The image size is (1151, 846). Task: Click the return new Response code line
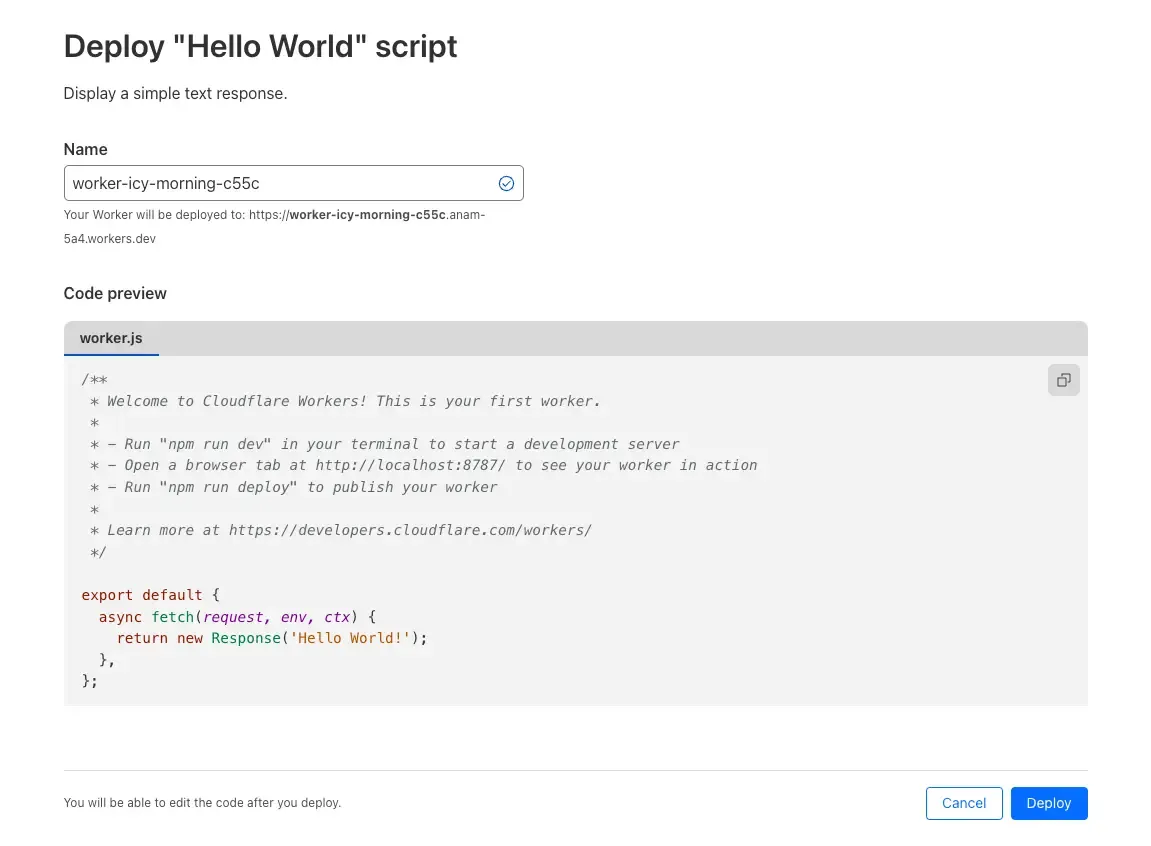271,638
